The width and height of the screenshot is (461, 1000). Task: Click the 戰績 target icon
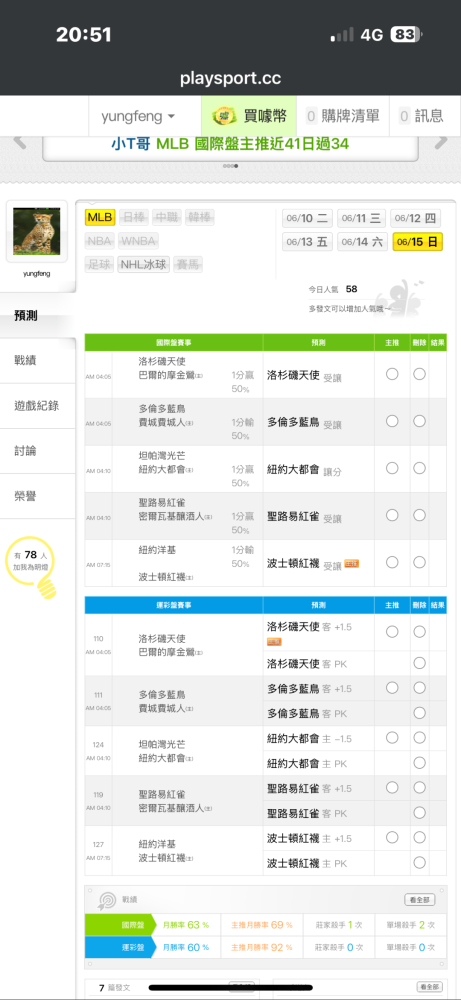tap(105, 900)
